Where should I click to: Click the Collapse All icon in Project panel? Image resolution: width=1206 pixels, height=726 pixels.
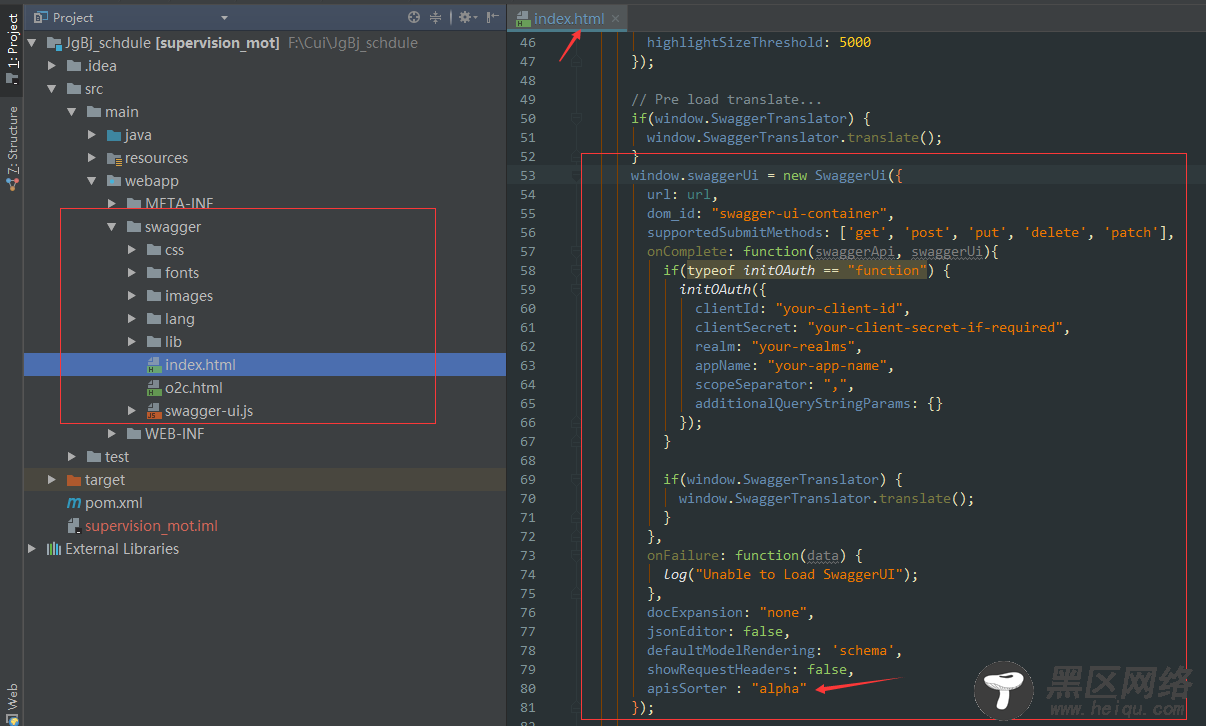pyautogui.click(x=436, y=17)
